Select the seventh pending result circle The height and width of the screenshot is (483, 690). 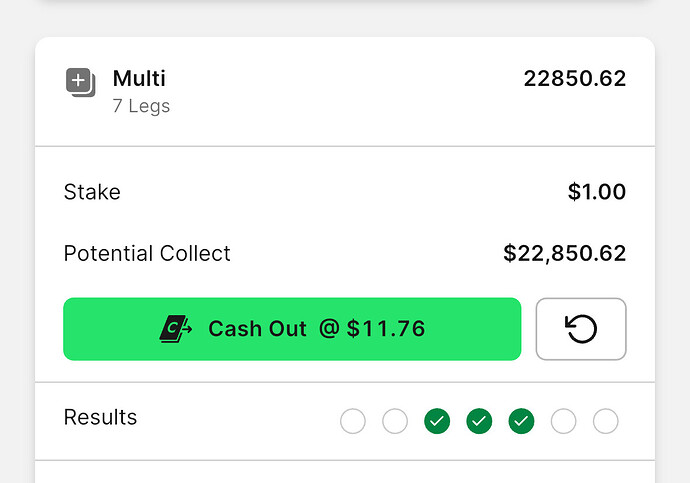tap(606, 421)
